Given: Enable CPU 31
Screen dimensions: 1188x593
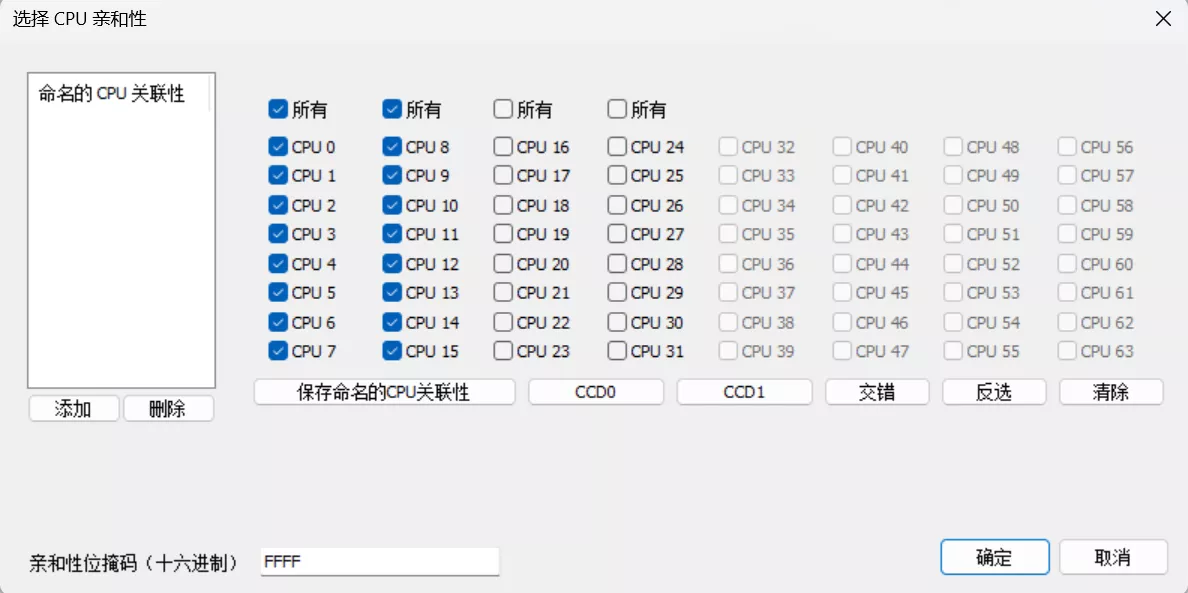Looking at the screenshot, I should [x=617, y=351].
